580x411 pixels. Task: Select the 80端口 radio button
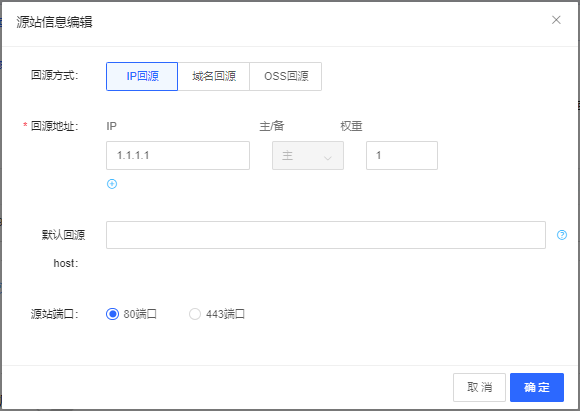coord(112,314)
